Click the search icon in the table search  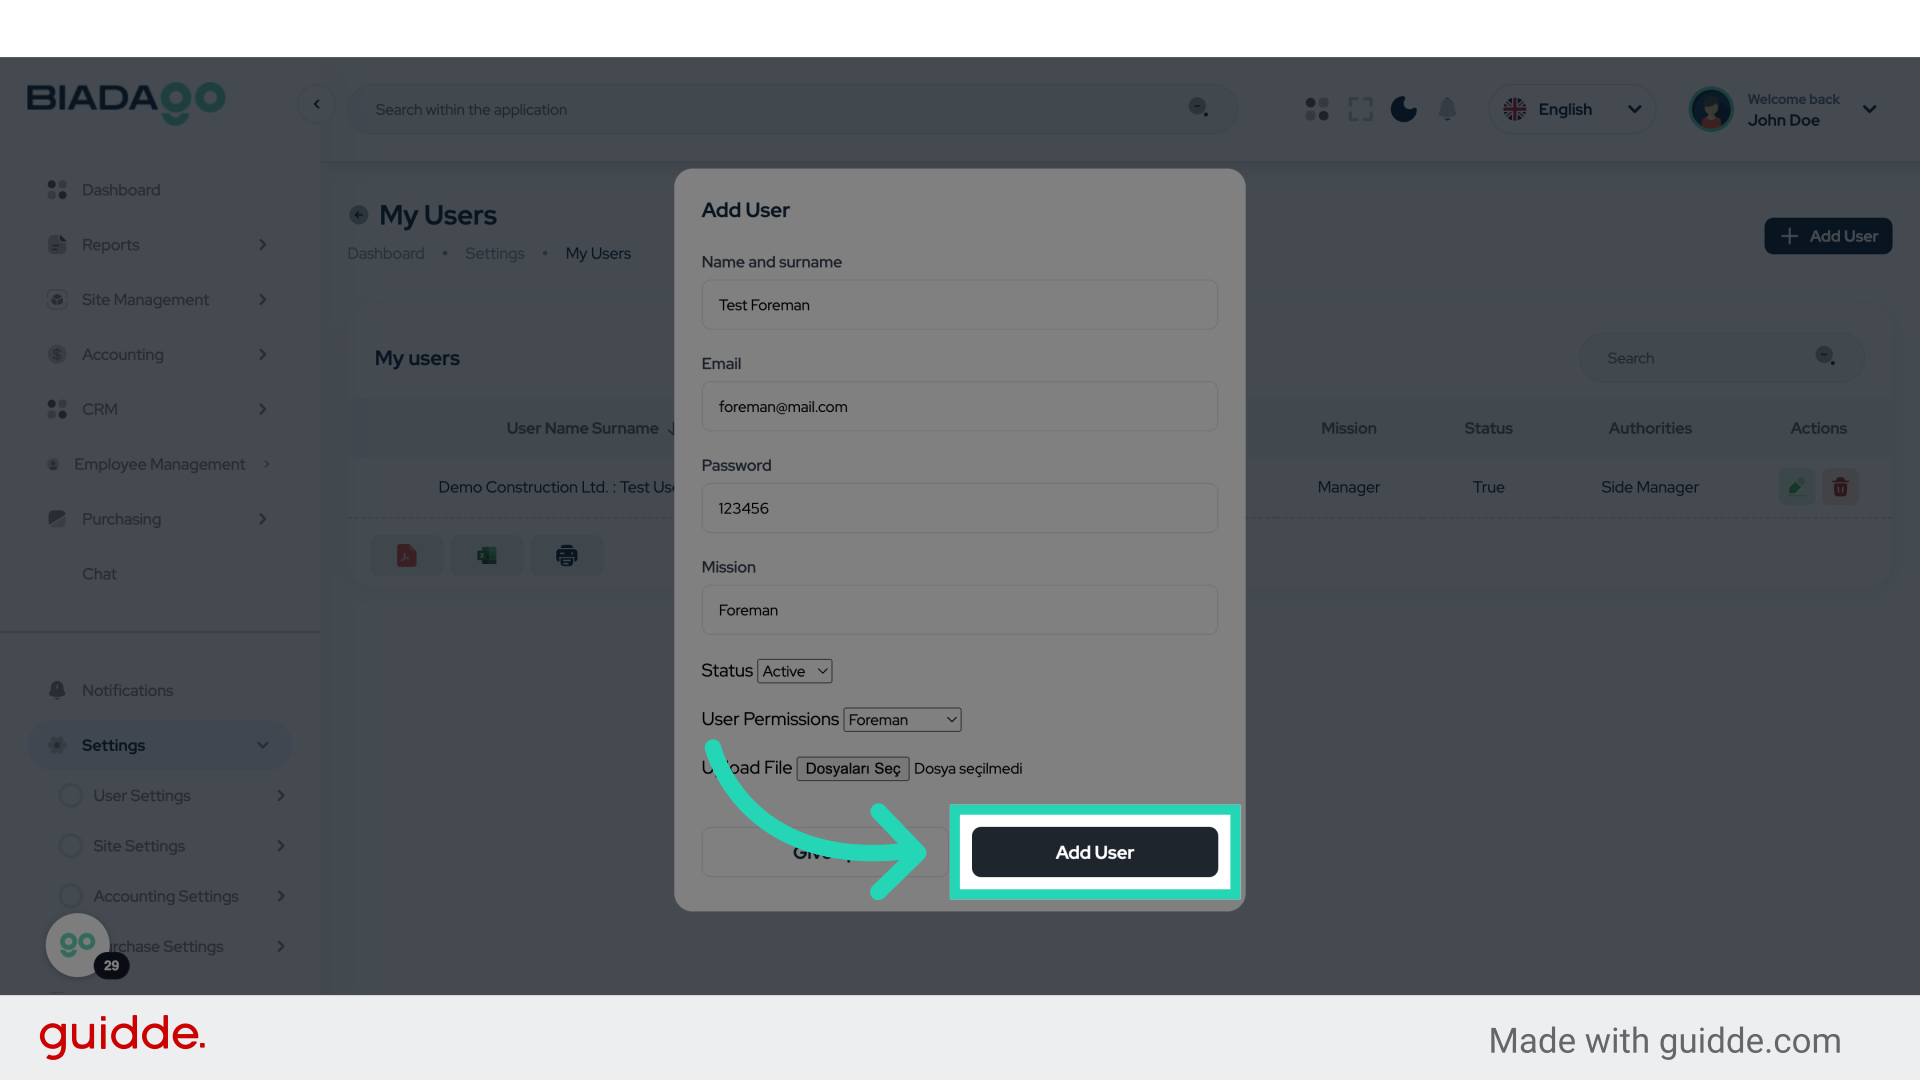1824,356
